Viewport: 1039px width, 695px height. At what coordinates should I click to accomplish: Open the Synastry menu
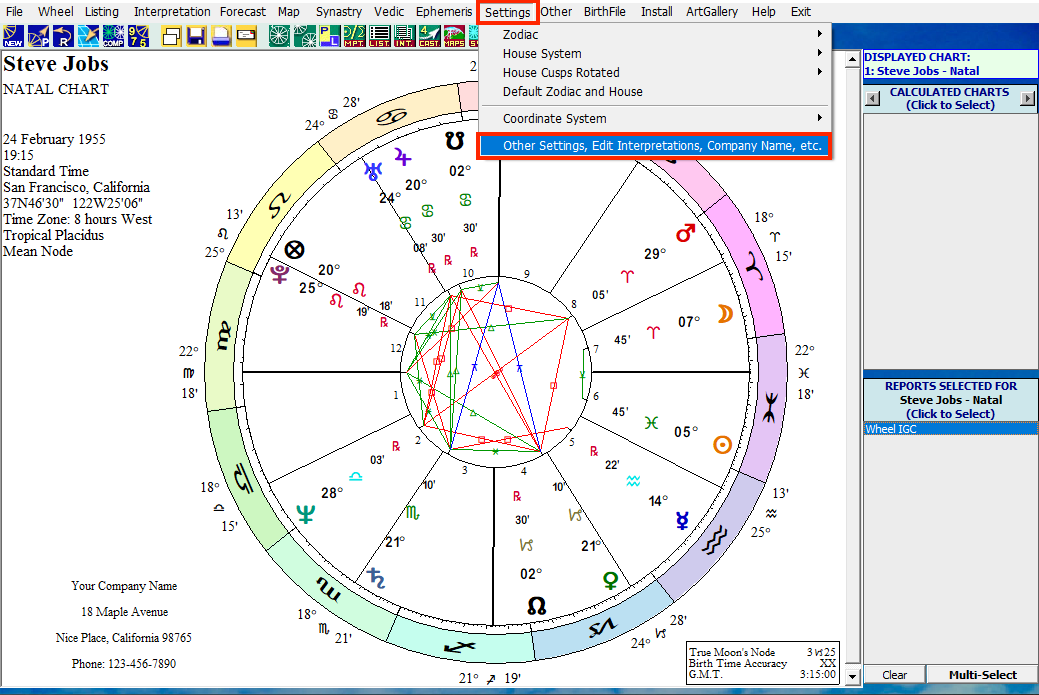click(339, 12)
